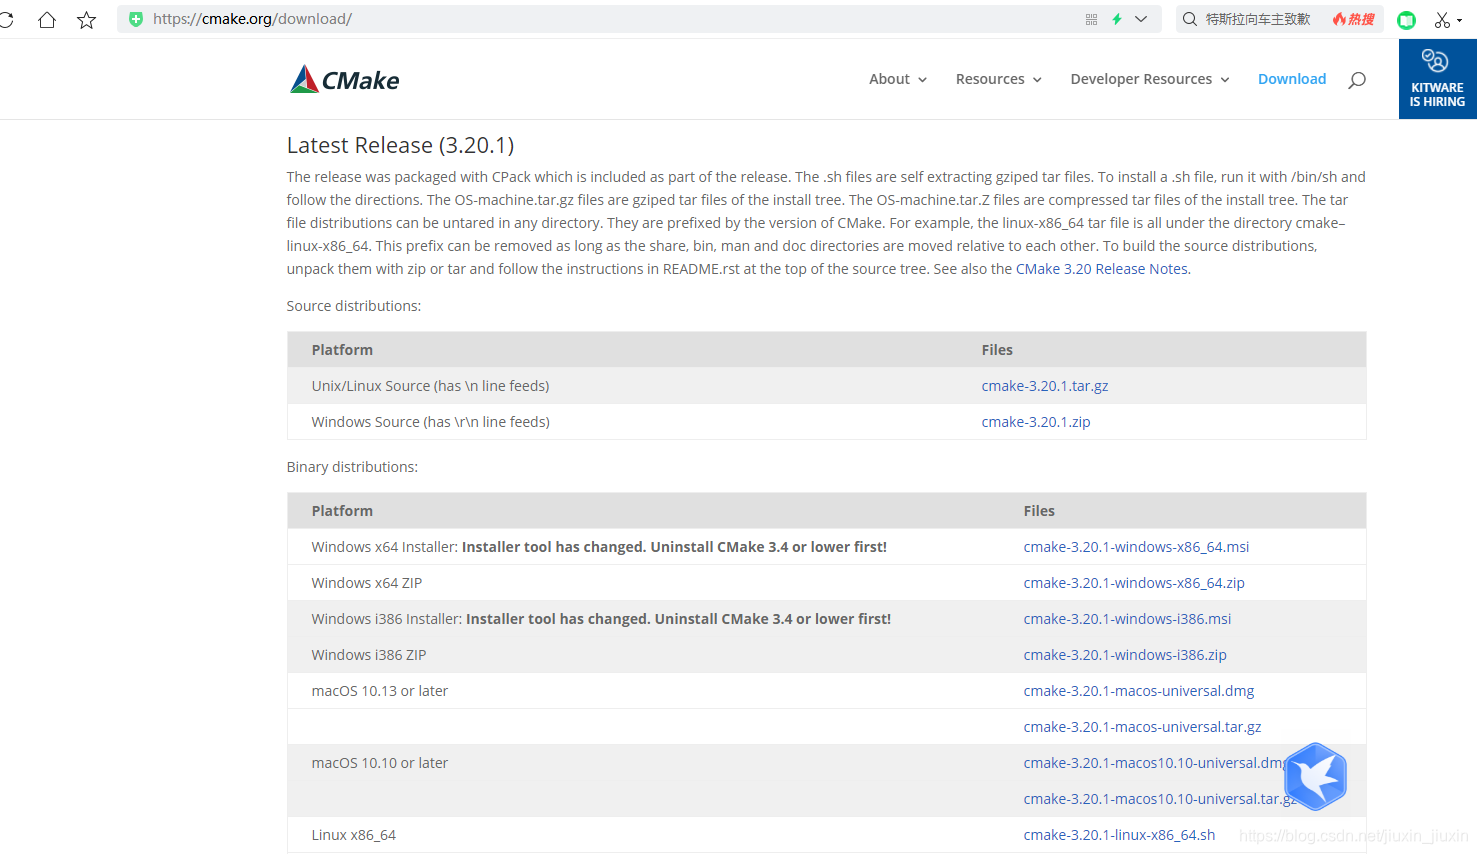Viewport: 1477px width, 854px height.
Task: Select the 'Source distributions:' label
Action: (x=354, y=306)
